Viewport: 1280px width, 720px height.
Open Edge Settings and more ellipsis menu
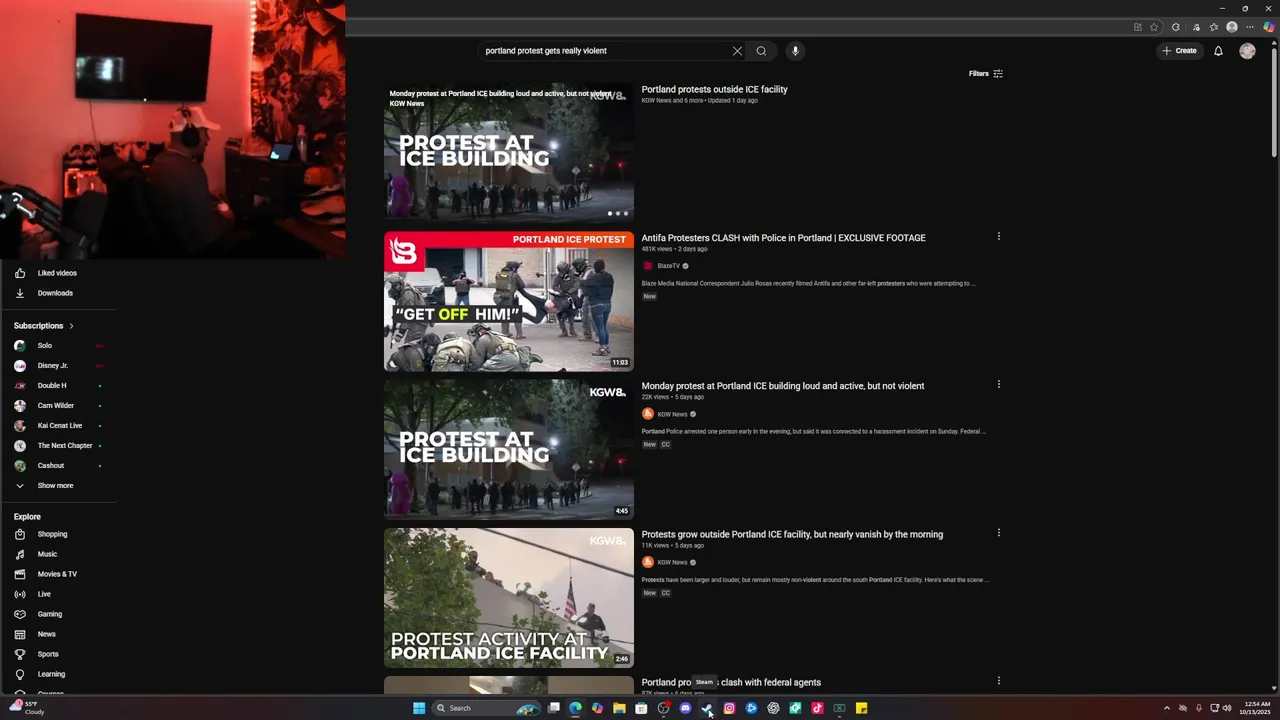pos(1250,27)
